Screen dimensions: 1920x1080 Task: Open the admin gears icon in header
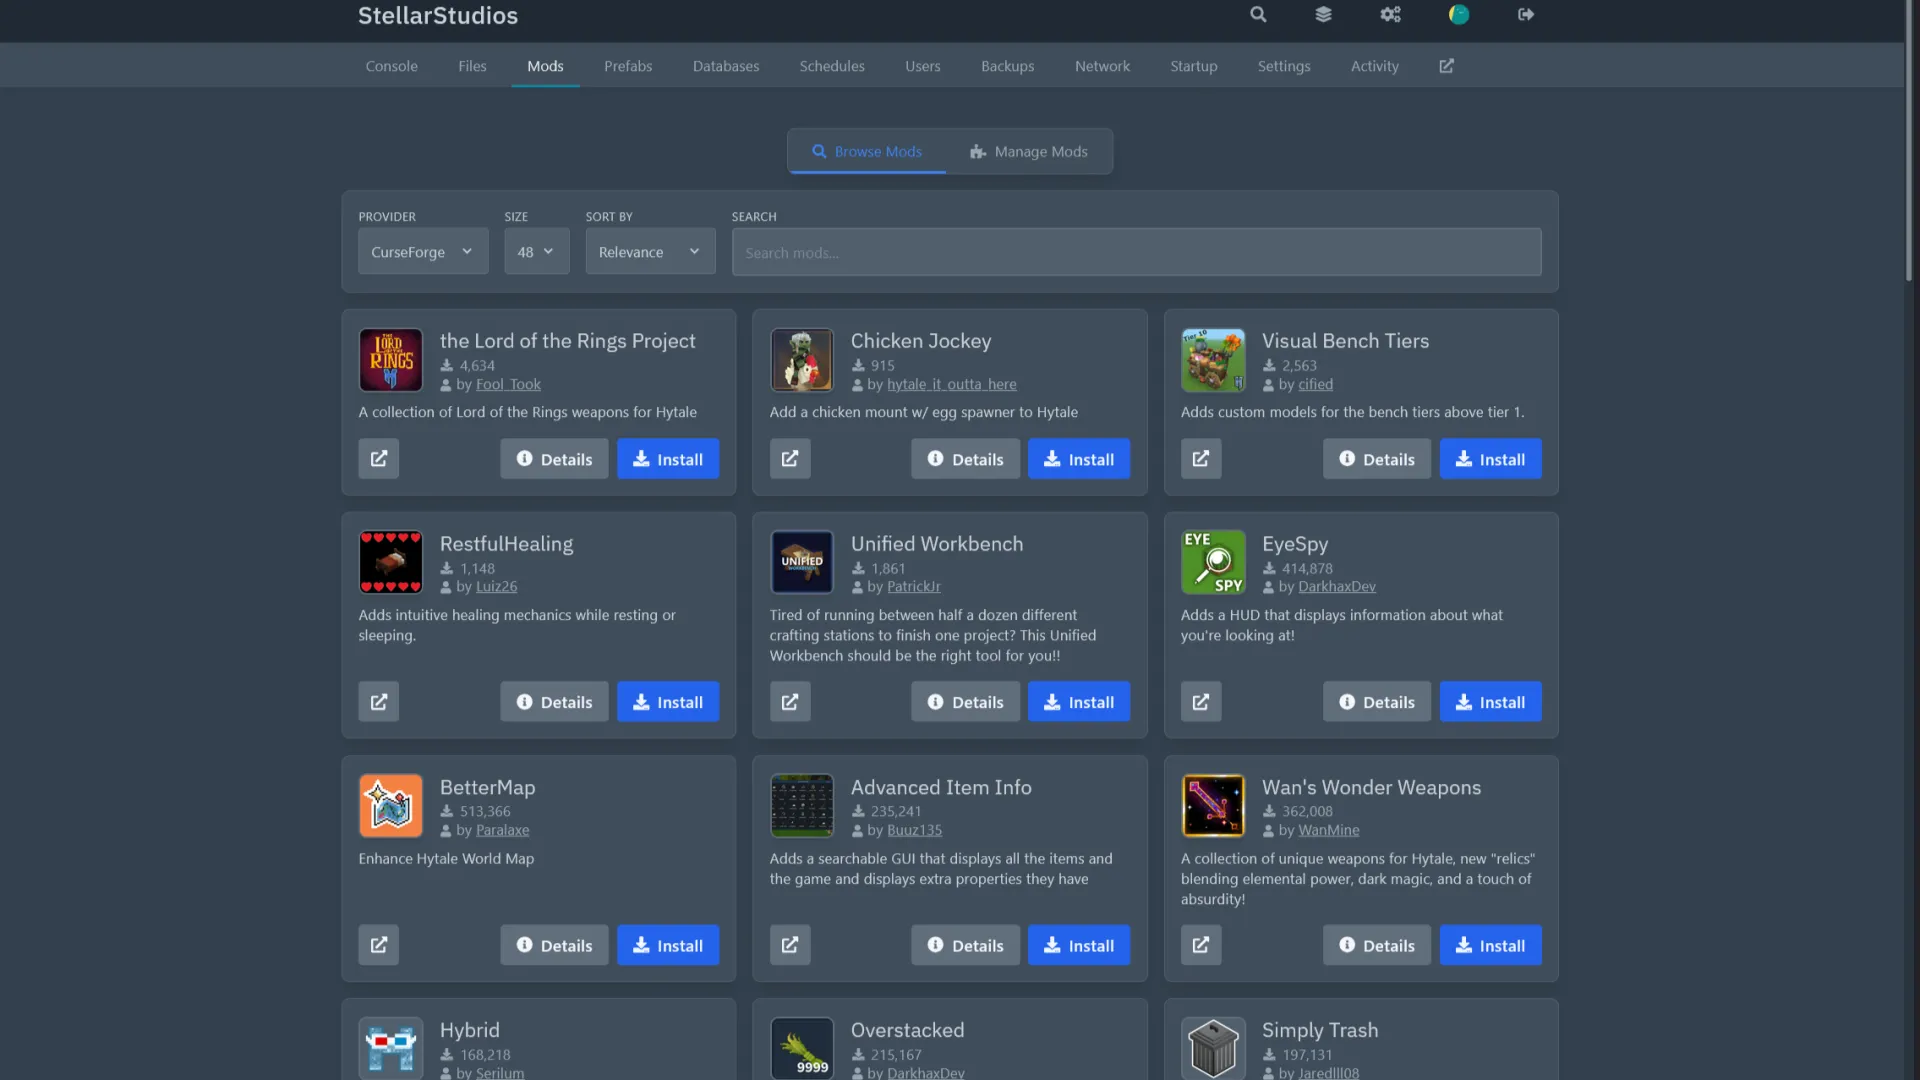point(1390,15)
